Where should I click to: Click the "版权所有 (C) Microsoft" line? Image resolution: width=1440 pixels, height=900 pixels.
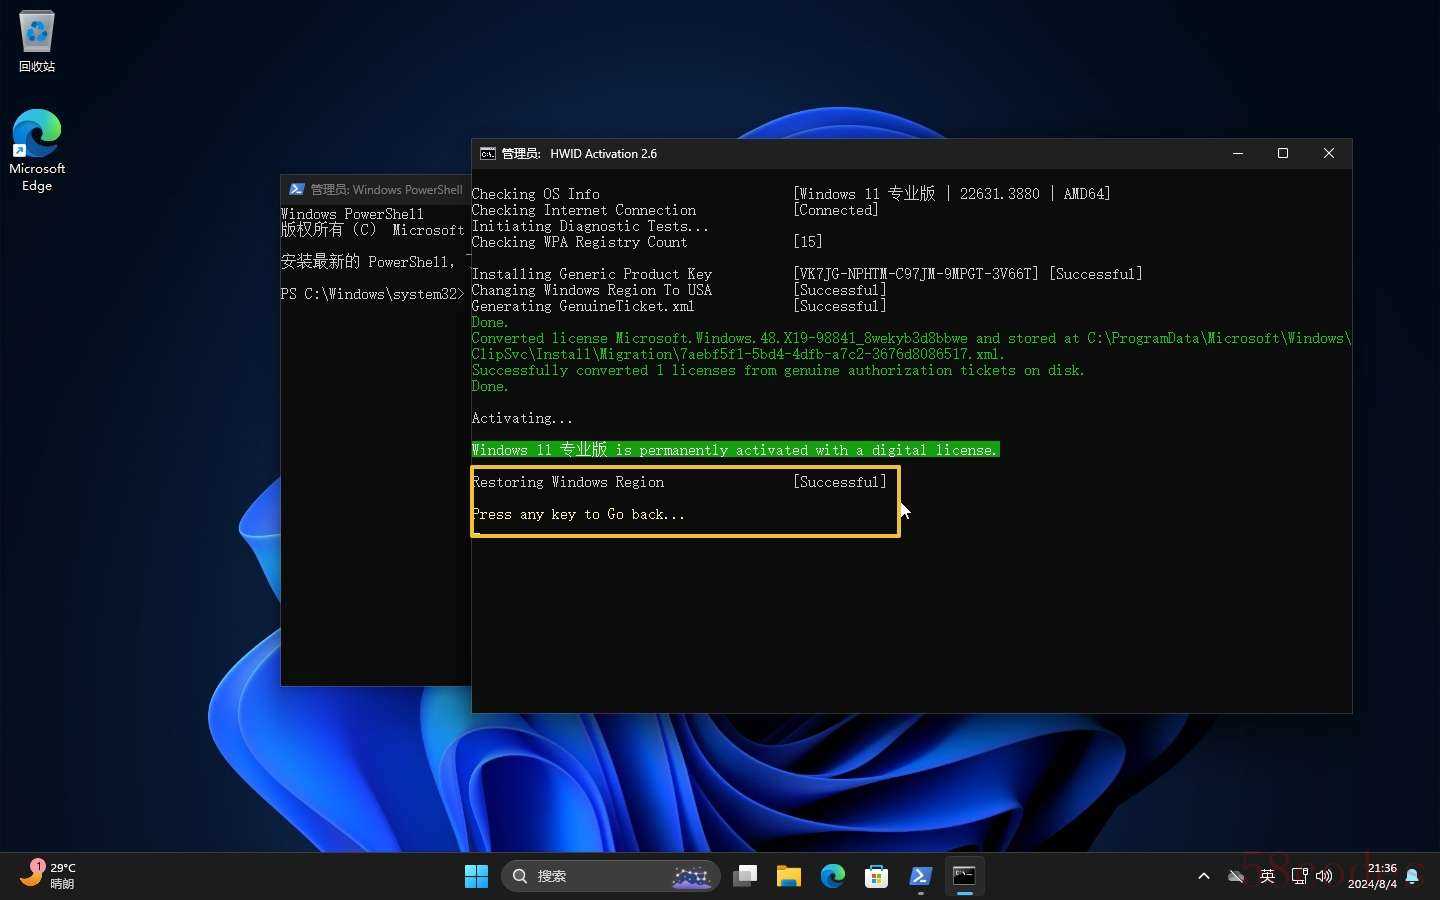pos(373,230)
